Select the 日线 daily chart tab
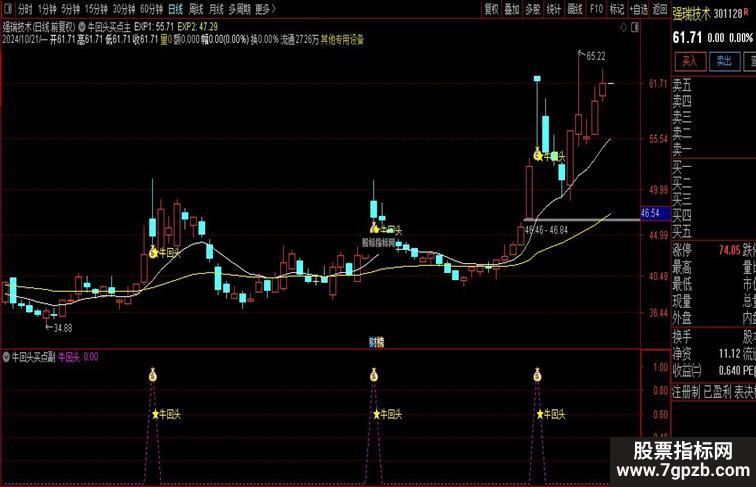The height and width of the screenshot is (487, 756). click(176, 9)
